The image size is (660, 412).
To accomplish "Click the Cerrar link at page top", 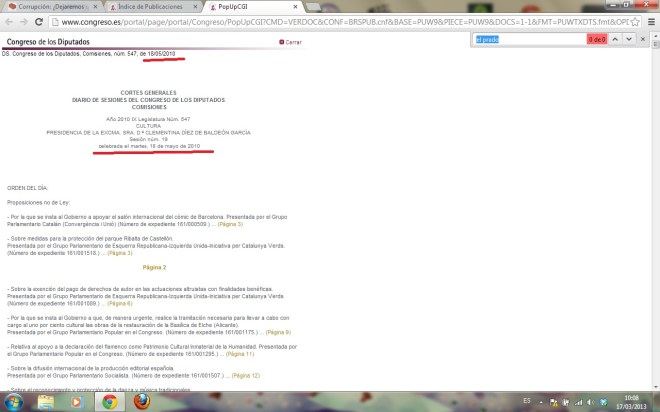I will click(291, 42).
